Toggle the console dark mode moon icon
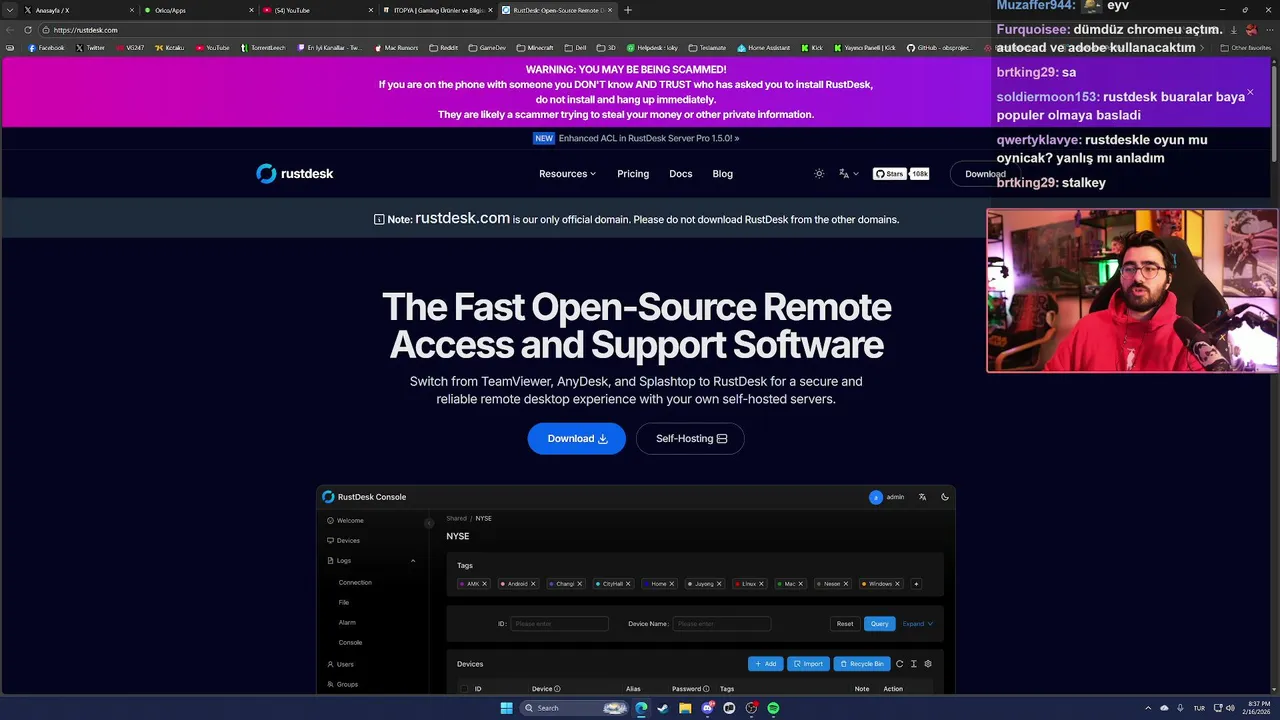The image size is (1280, 720). tap(945, 497)
